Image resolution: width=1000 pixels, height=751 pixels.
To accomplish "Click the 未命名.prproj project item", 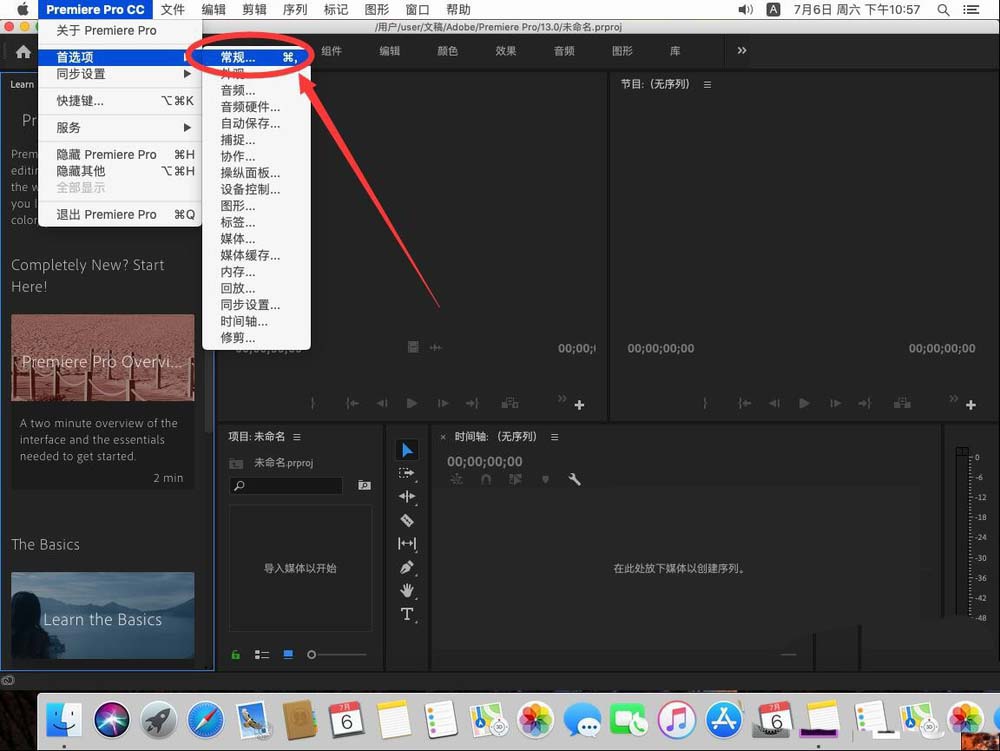I will tap(284, 463).
